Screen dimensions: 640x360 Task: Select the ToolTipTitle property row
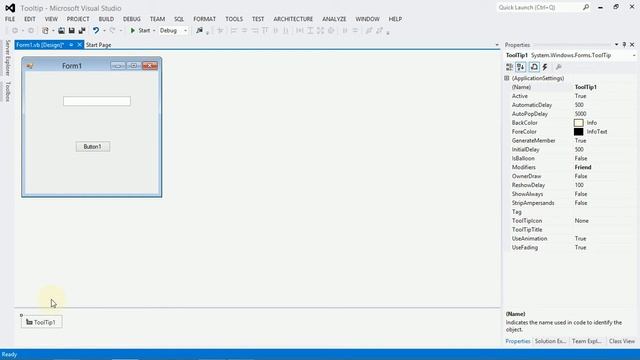click(570, 230)
